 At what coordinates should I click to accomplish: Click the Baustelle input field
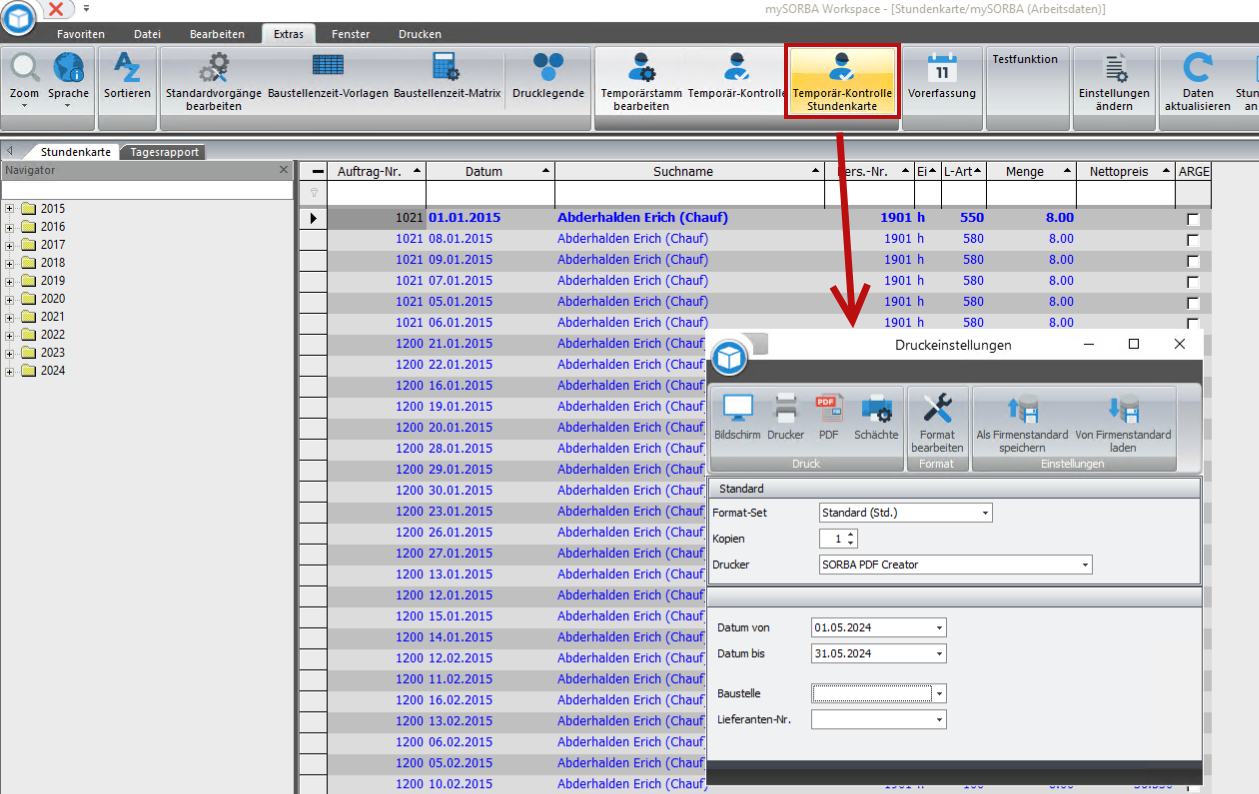click(871, 693)
